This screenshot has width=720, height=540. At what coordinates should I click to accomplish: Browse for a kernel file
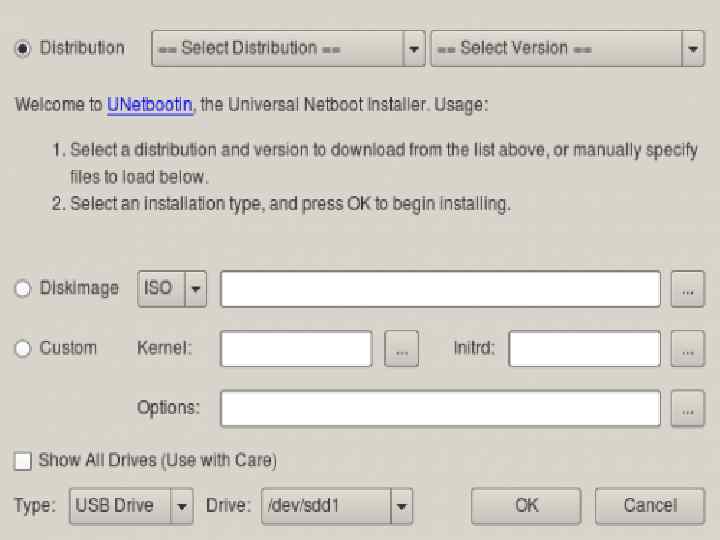(401, 349)
